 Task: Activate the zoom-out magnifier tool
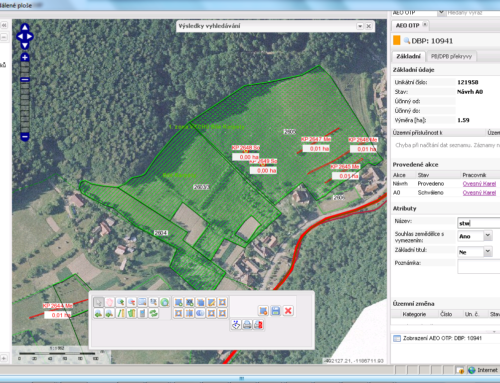[x=131, y=302]
